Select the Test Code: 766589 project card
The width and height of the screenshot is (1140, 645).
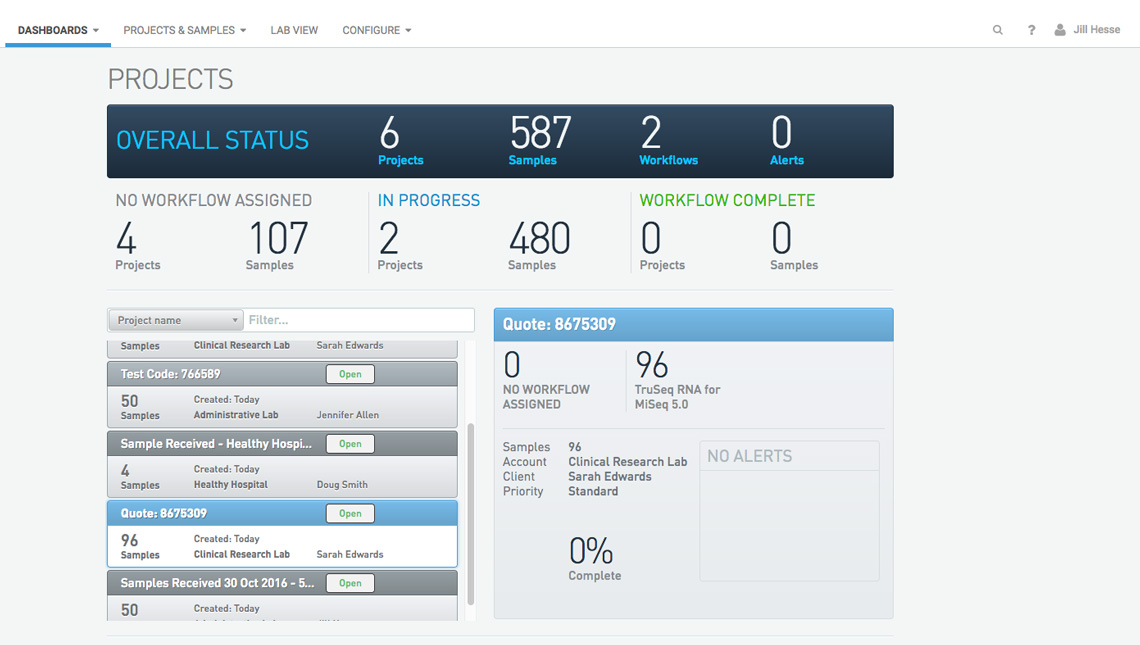[x=282, y=394]
